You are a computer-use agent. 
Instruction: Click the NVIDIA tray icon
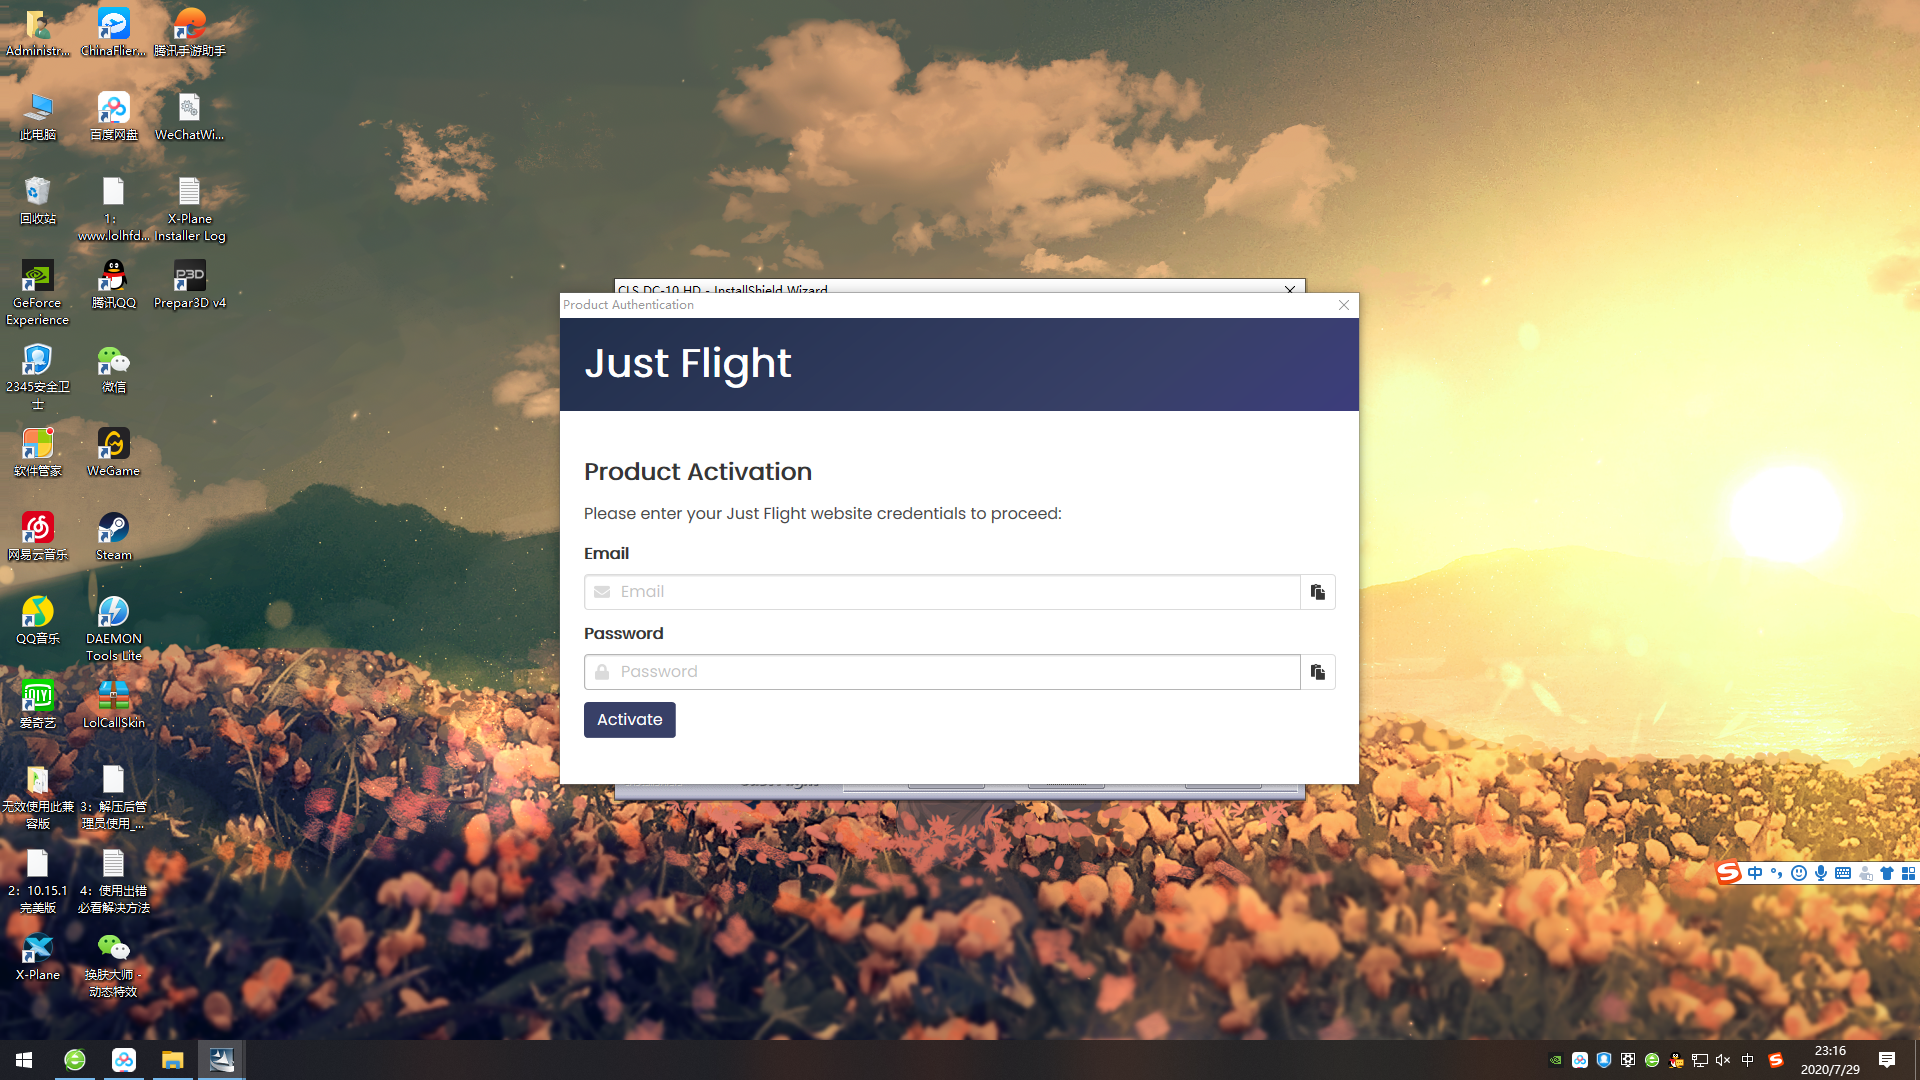point(1556,1060)
